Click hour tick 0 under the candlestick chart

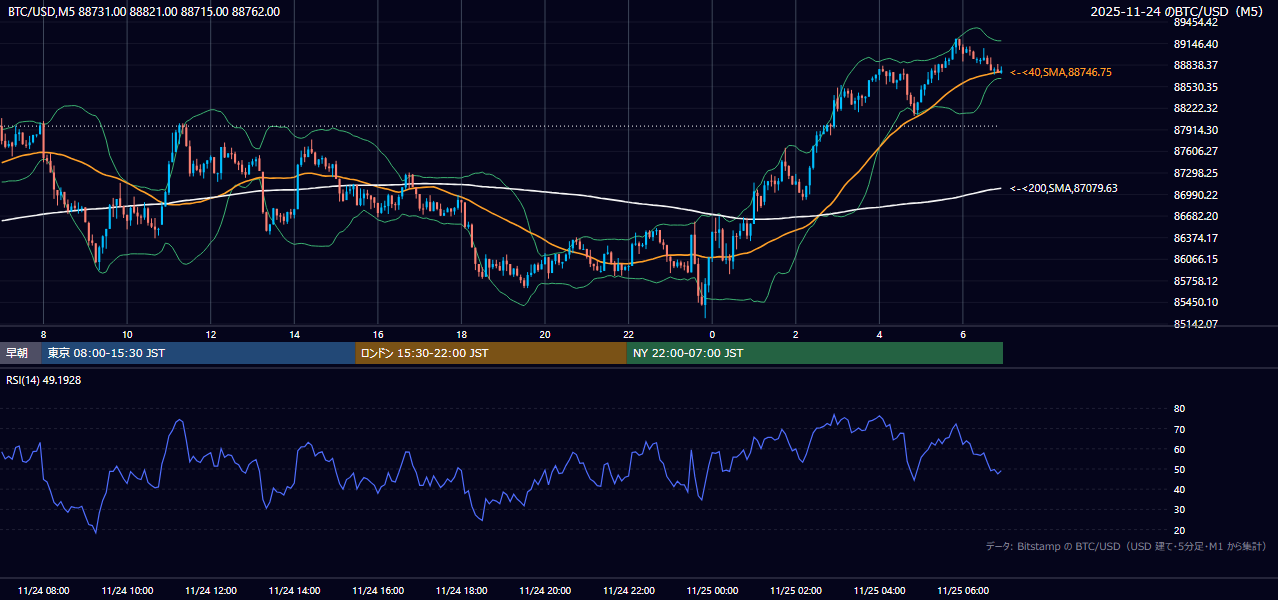pyautogui.click(x=712, y=334)
